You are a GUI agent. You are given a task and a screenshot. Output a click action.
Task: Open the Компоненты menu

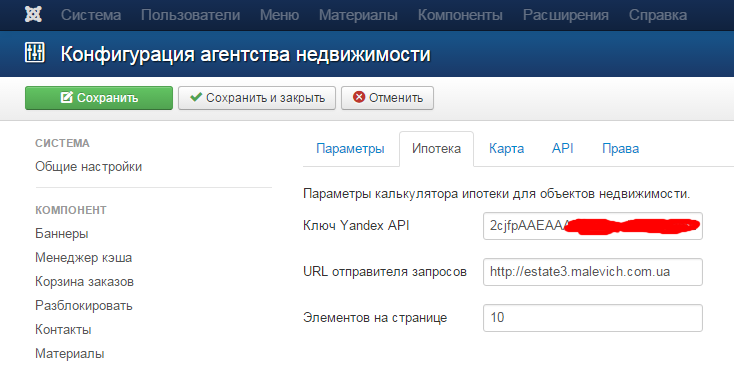point(460,15)
